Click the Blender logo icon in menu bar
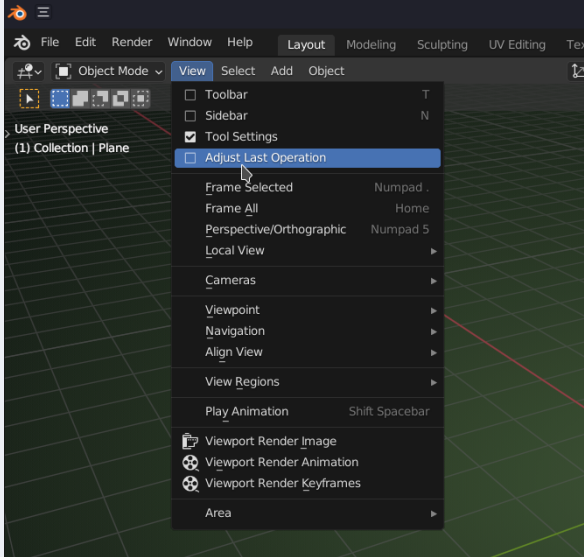The width and height of the screenshot is (584, 557). point(22,43)
